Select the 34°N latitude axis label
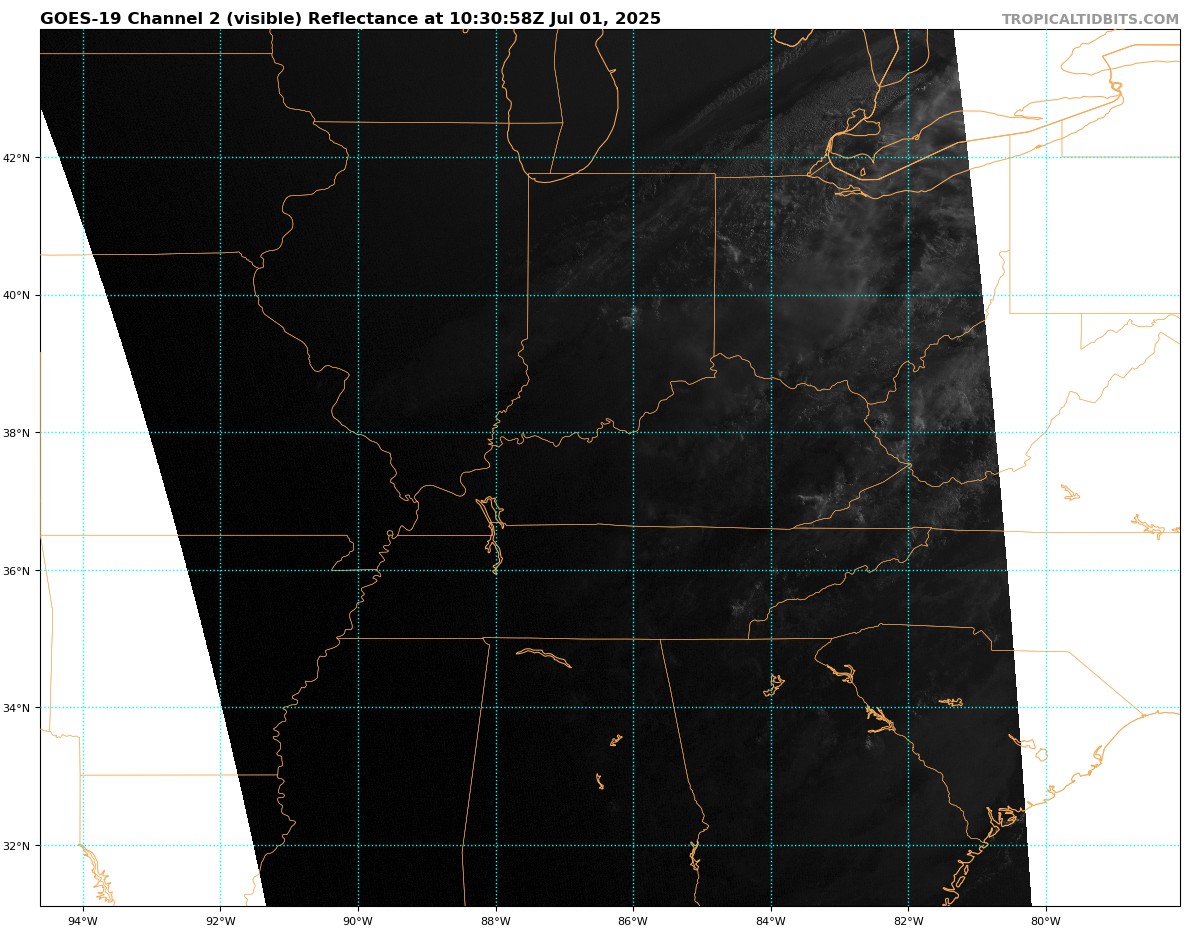 [x=17, y=708]
